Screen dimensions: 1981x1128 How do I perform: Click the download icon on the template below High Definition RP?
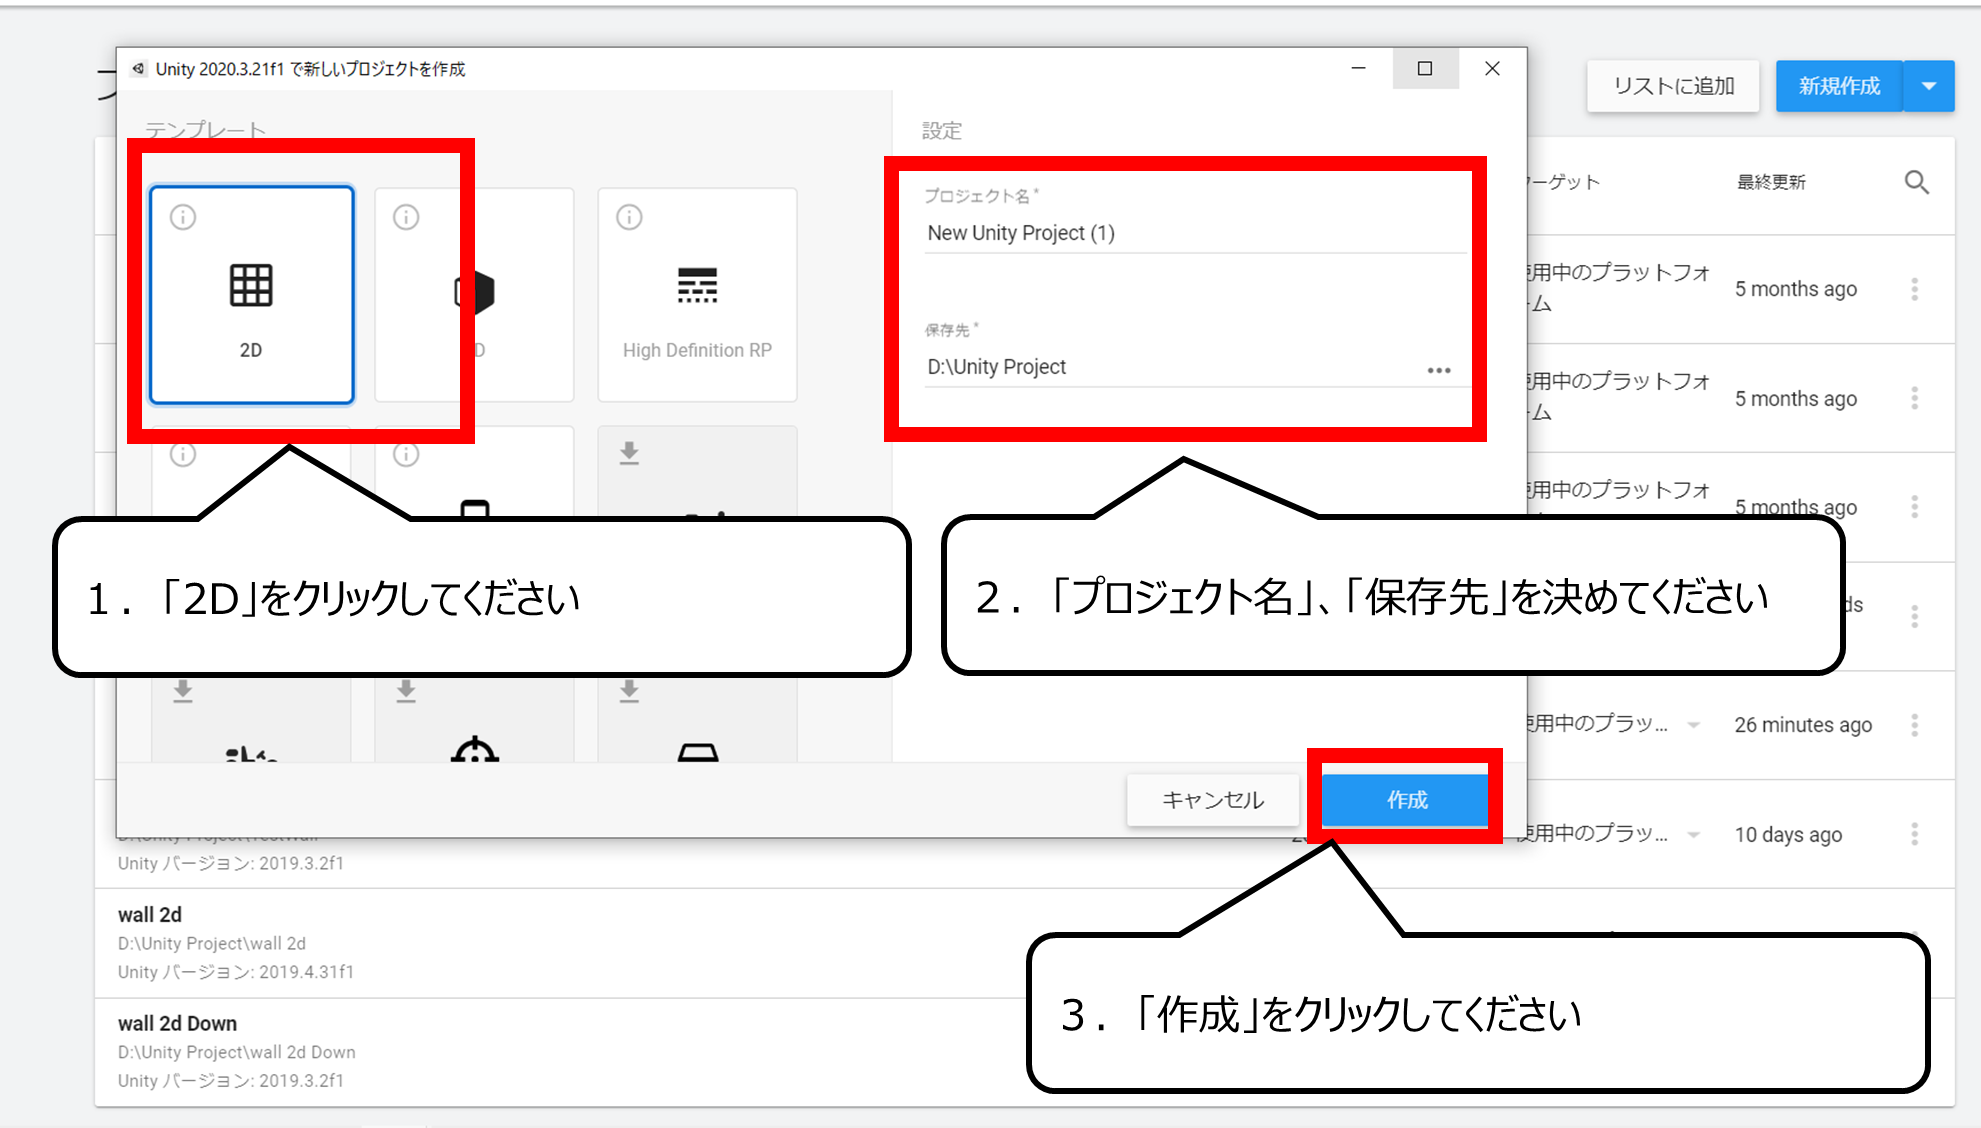(629, 453)
